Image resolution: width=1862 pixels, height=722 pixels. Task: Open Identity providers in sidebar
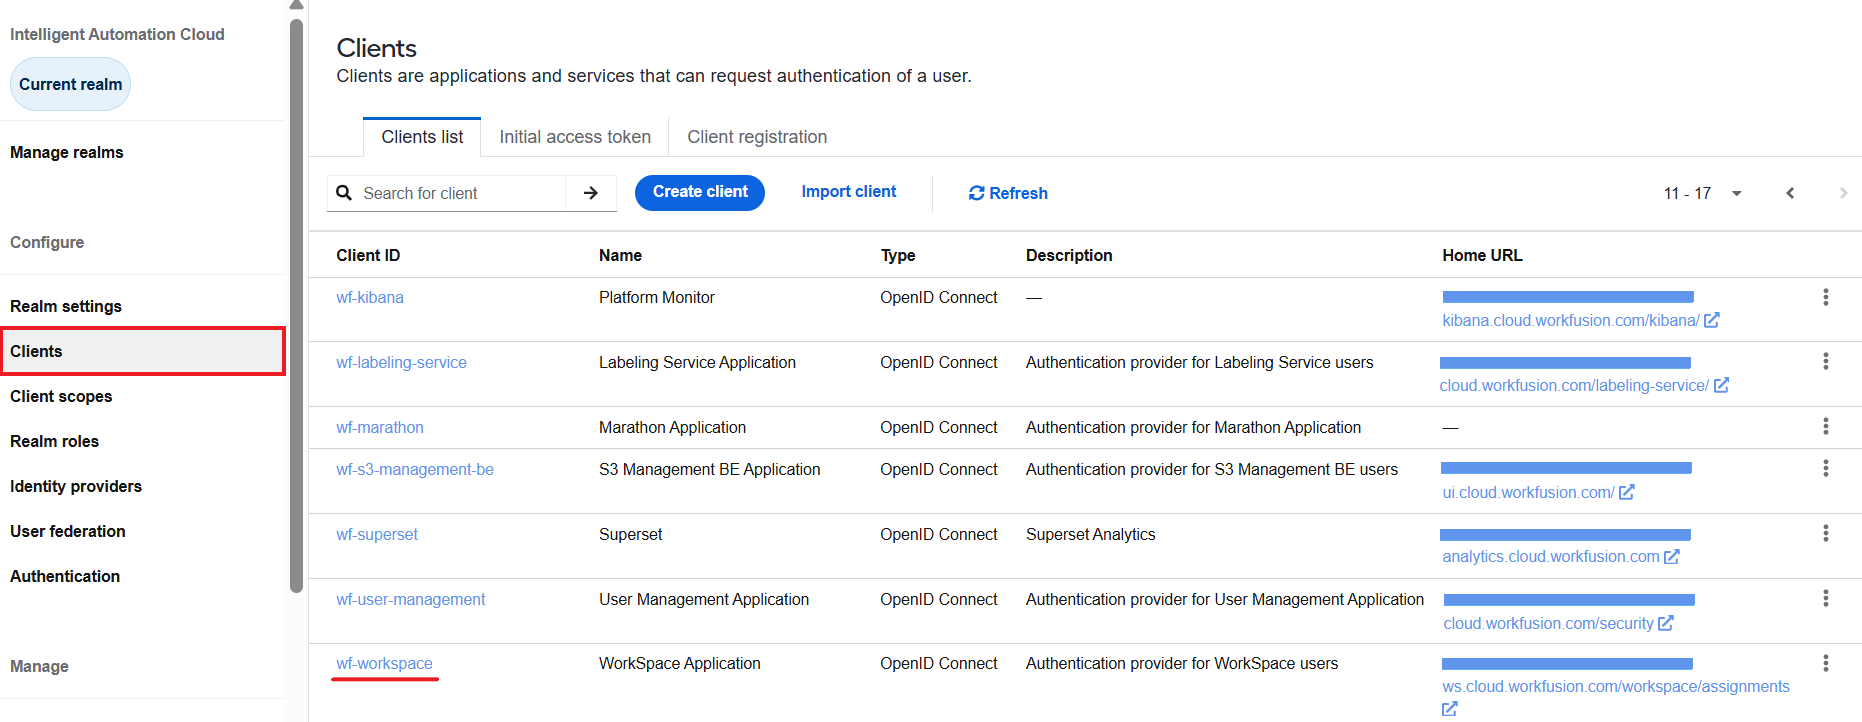point(76,486)
